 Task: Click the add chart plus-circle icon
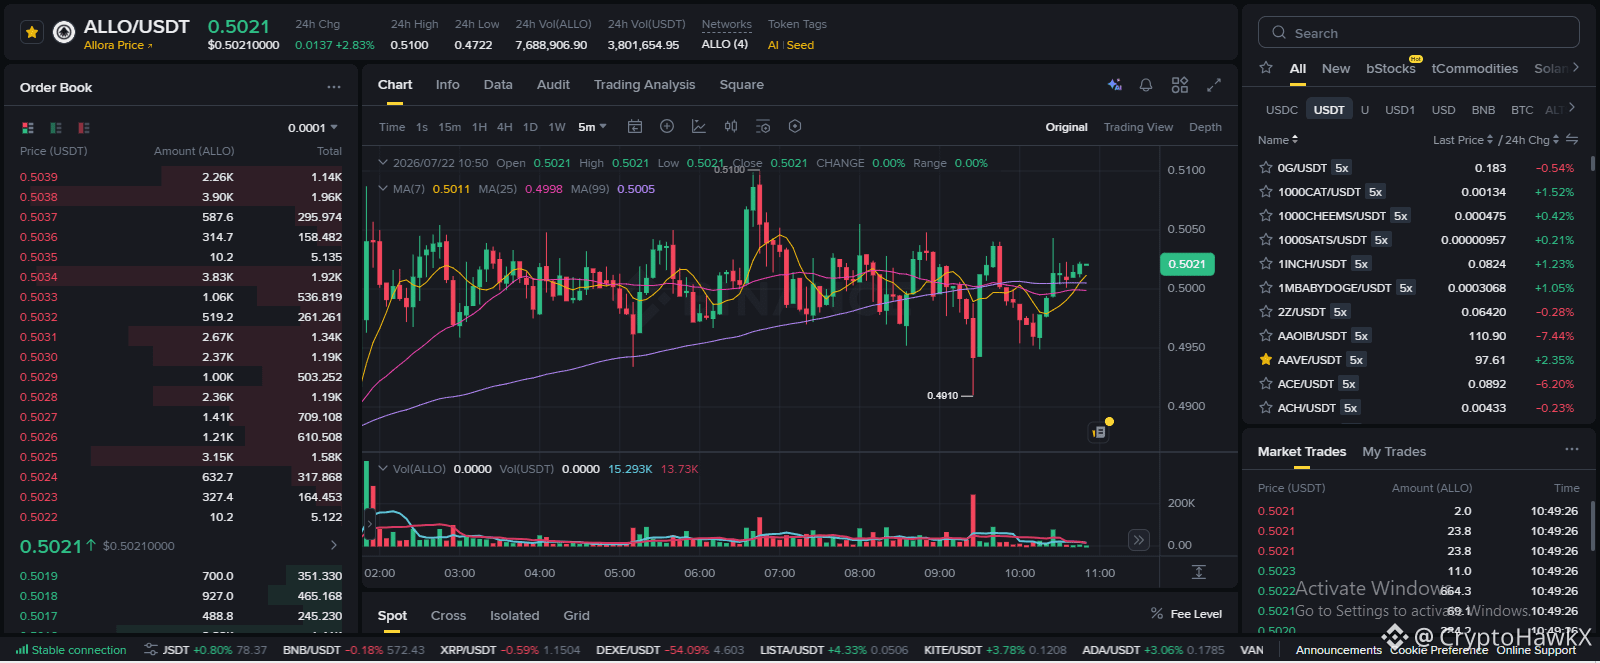667,127
